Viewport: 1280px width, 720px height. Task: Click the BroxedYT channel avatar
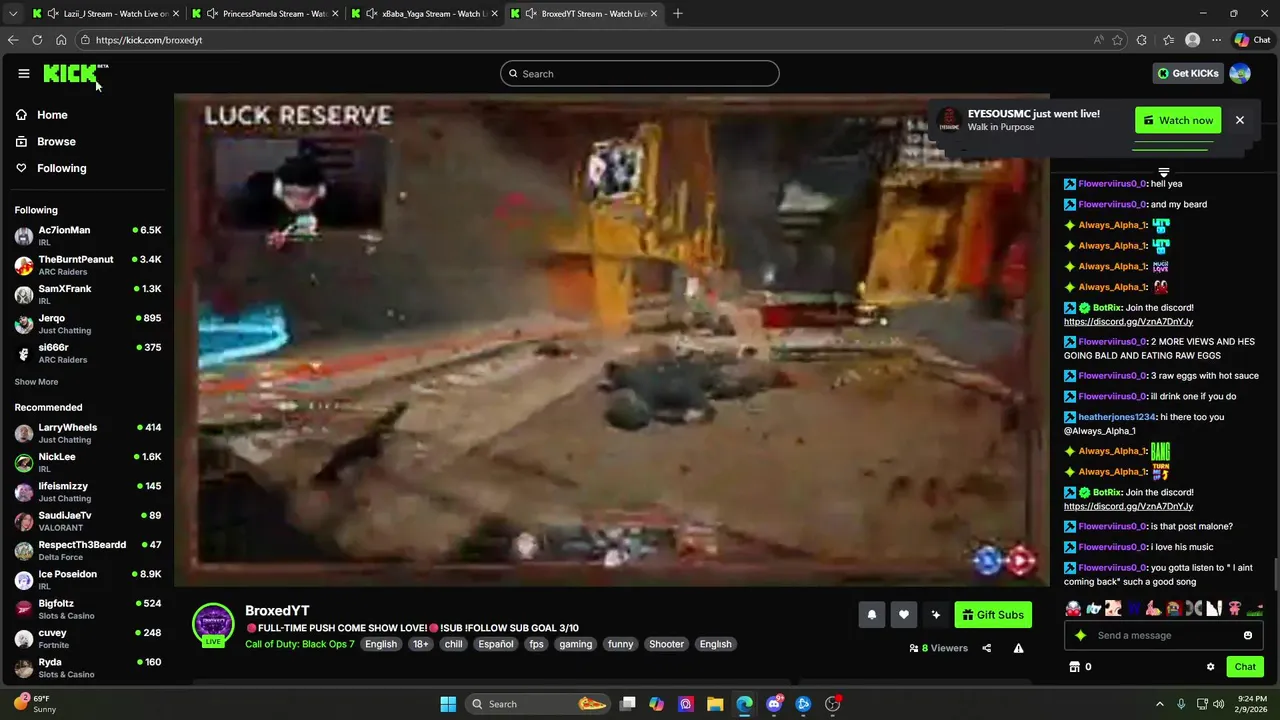213,624
